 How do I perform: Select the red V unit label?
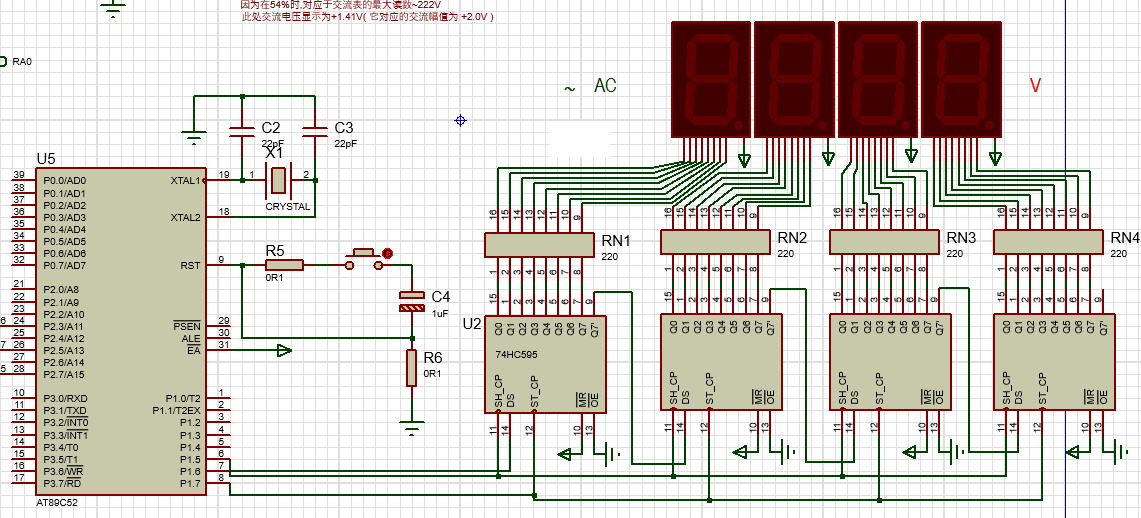pyautogui.click(x=1035, y=87)
